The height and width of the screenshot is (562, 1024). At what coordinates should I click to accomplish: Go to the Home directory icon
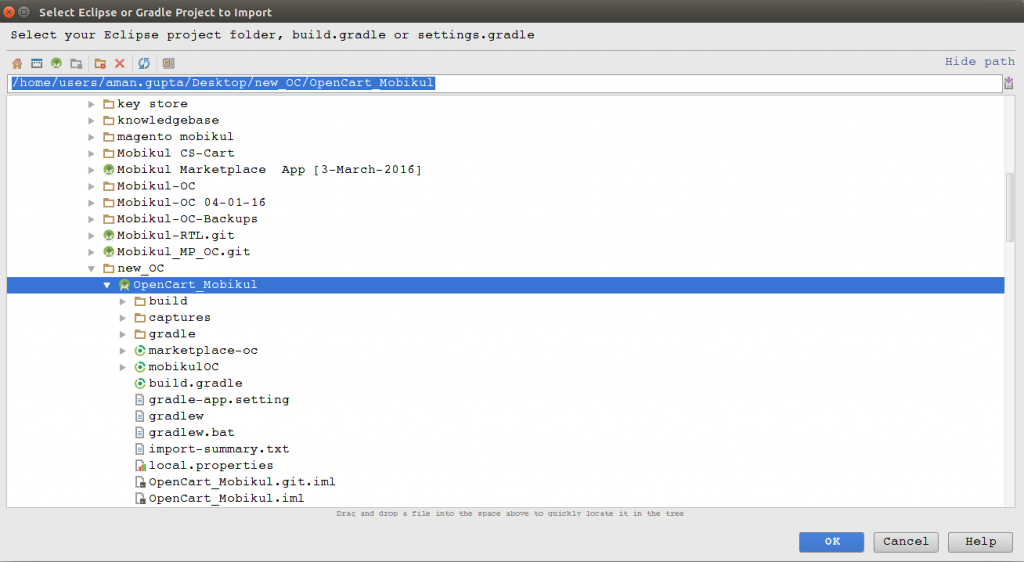[17, 63]
